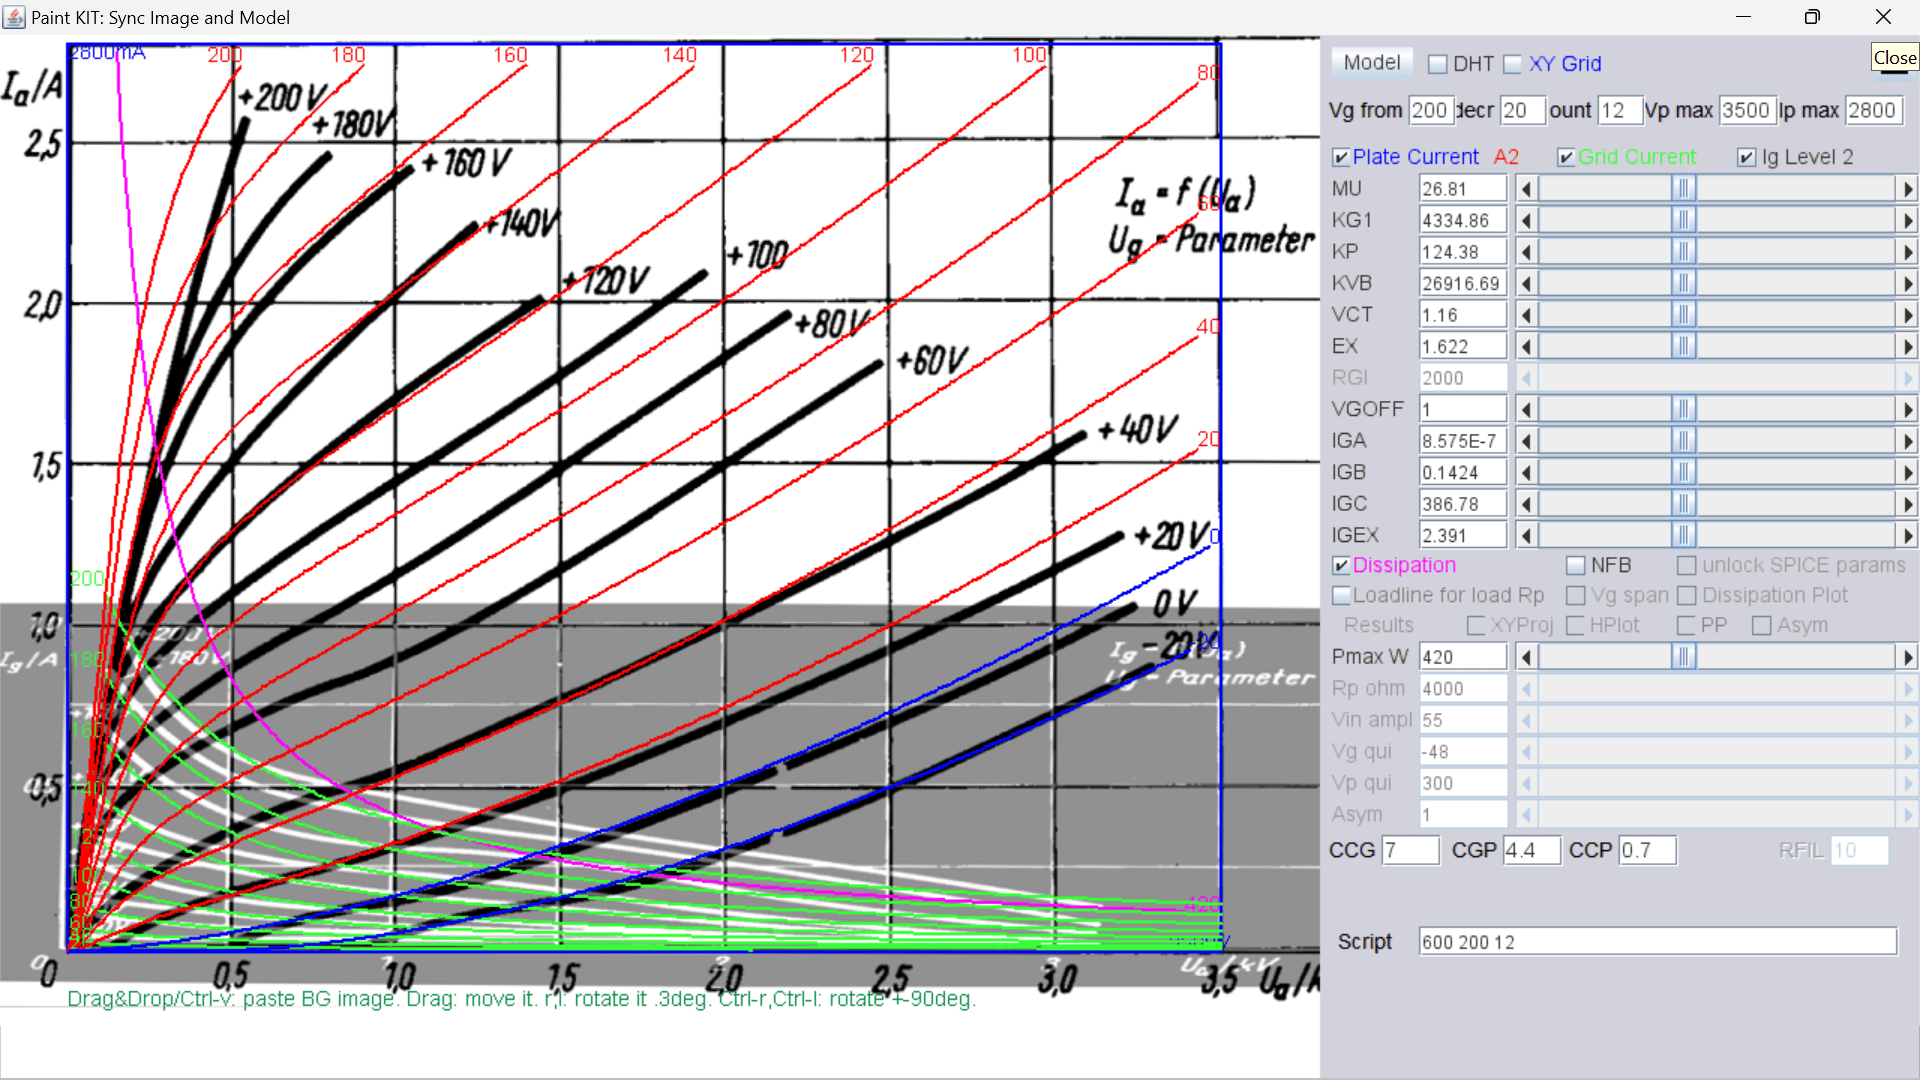The height and width of the screenshot is (1080, 1920).
Task: Click the IGA left arrow button
Action: (x=1526, y=441)
